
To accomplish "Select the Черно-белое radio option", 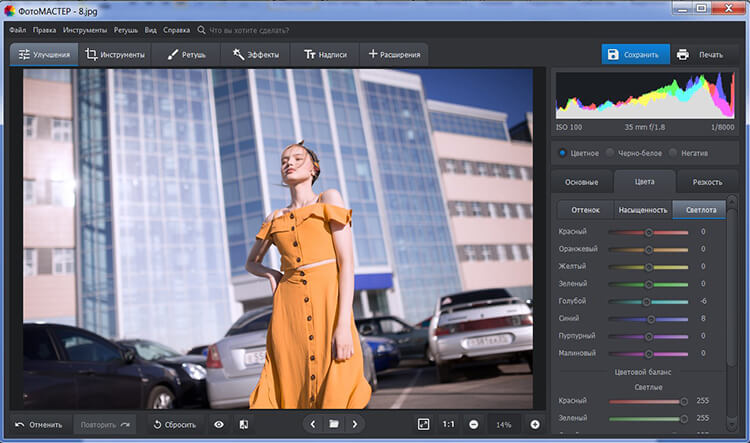I will (609, 153).
